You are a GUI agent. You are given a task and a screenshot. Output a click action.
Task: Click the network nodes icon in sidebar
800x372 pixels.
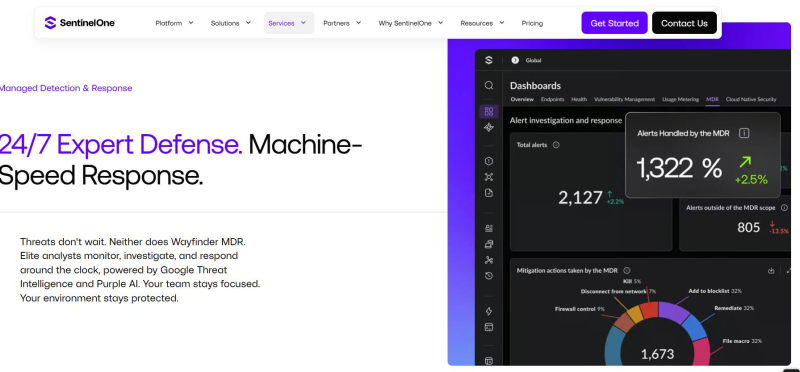(489, 260)
